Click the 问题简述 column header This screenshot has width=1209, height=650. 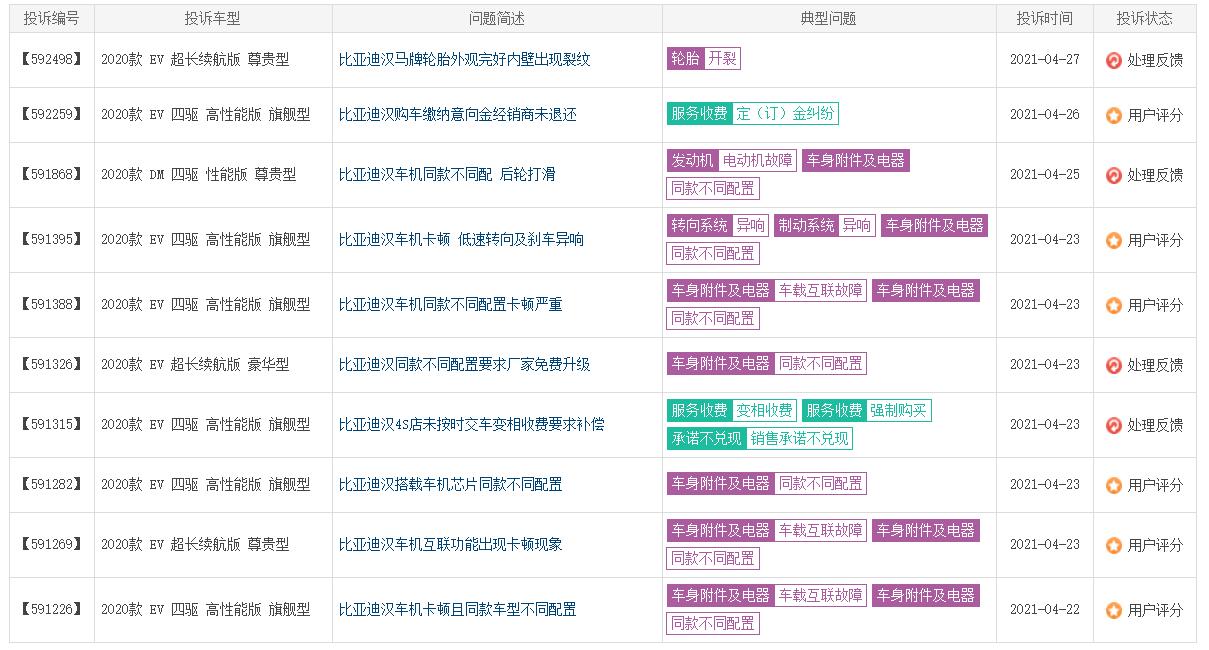[497, 19]
